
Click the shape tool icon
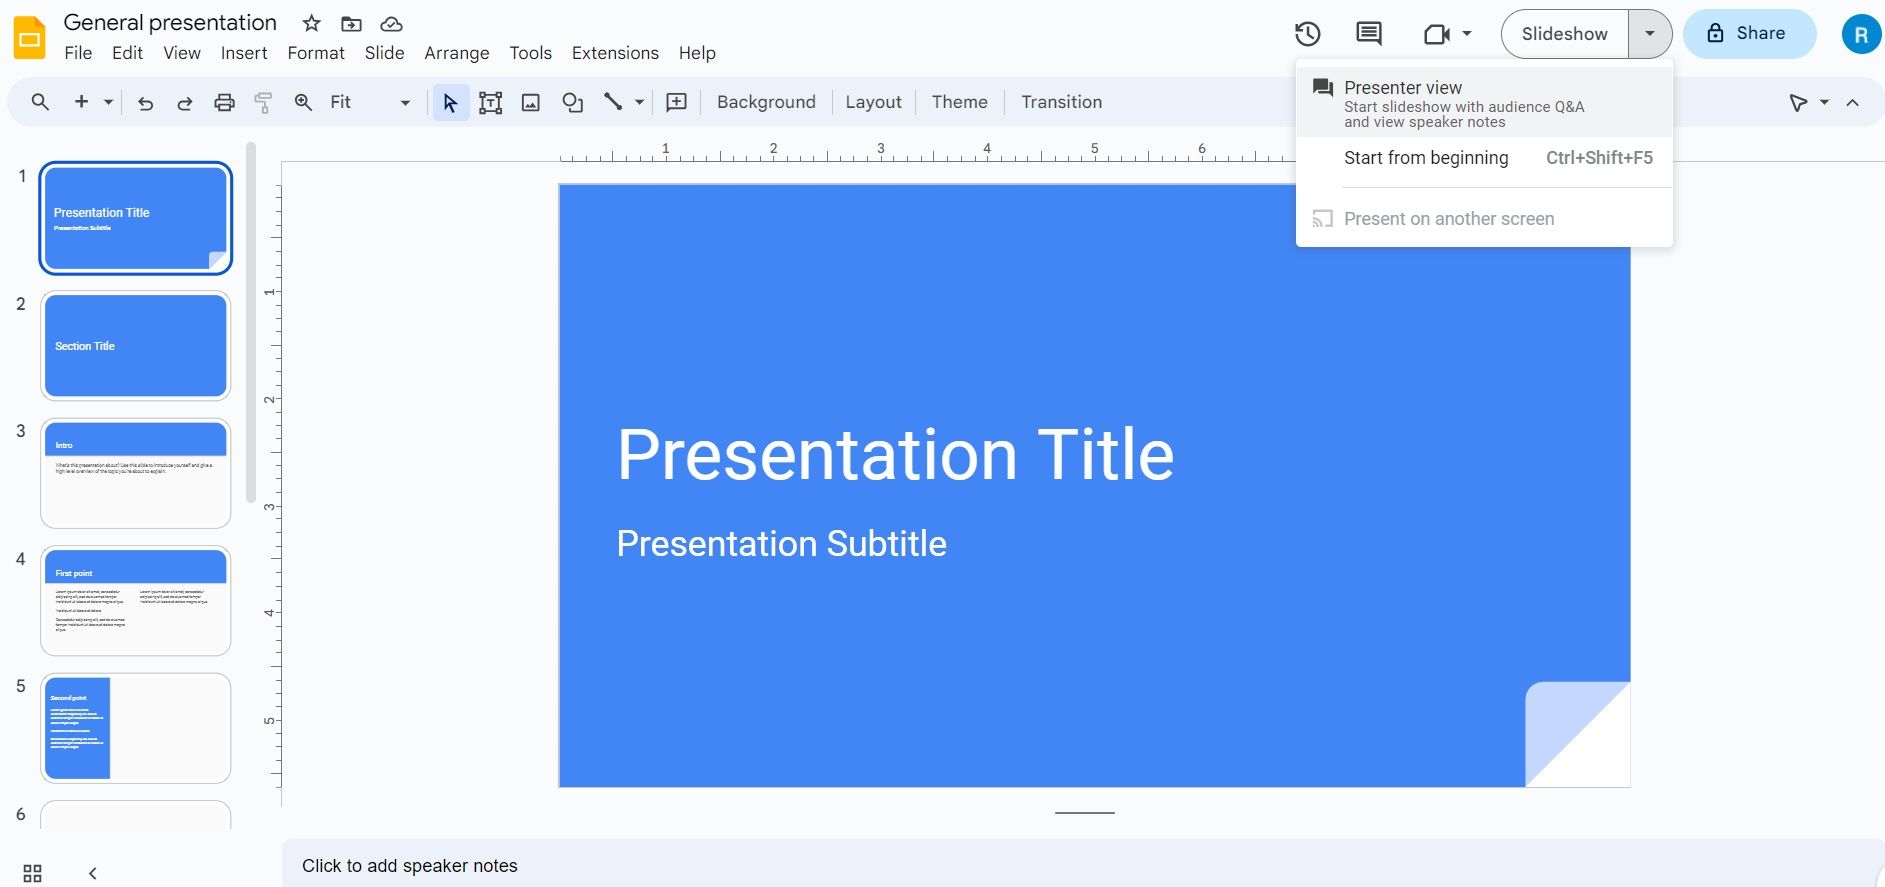point(572,102)
